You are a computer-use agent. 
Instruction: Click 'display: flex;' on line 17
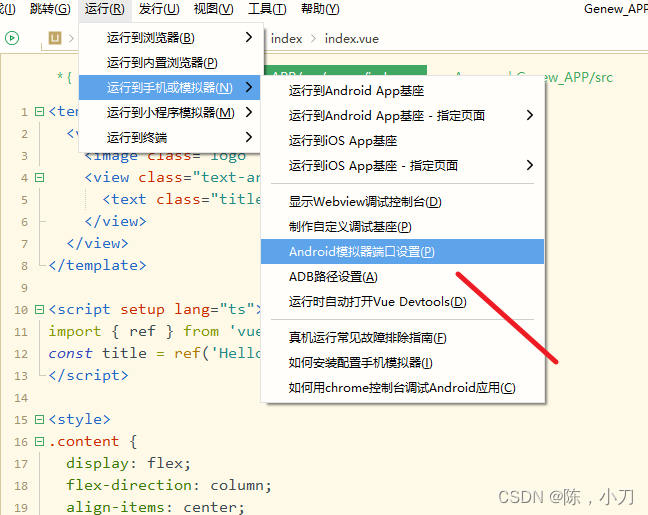click(129, 463)
